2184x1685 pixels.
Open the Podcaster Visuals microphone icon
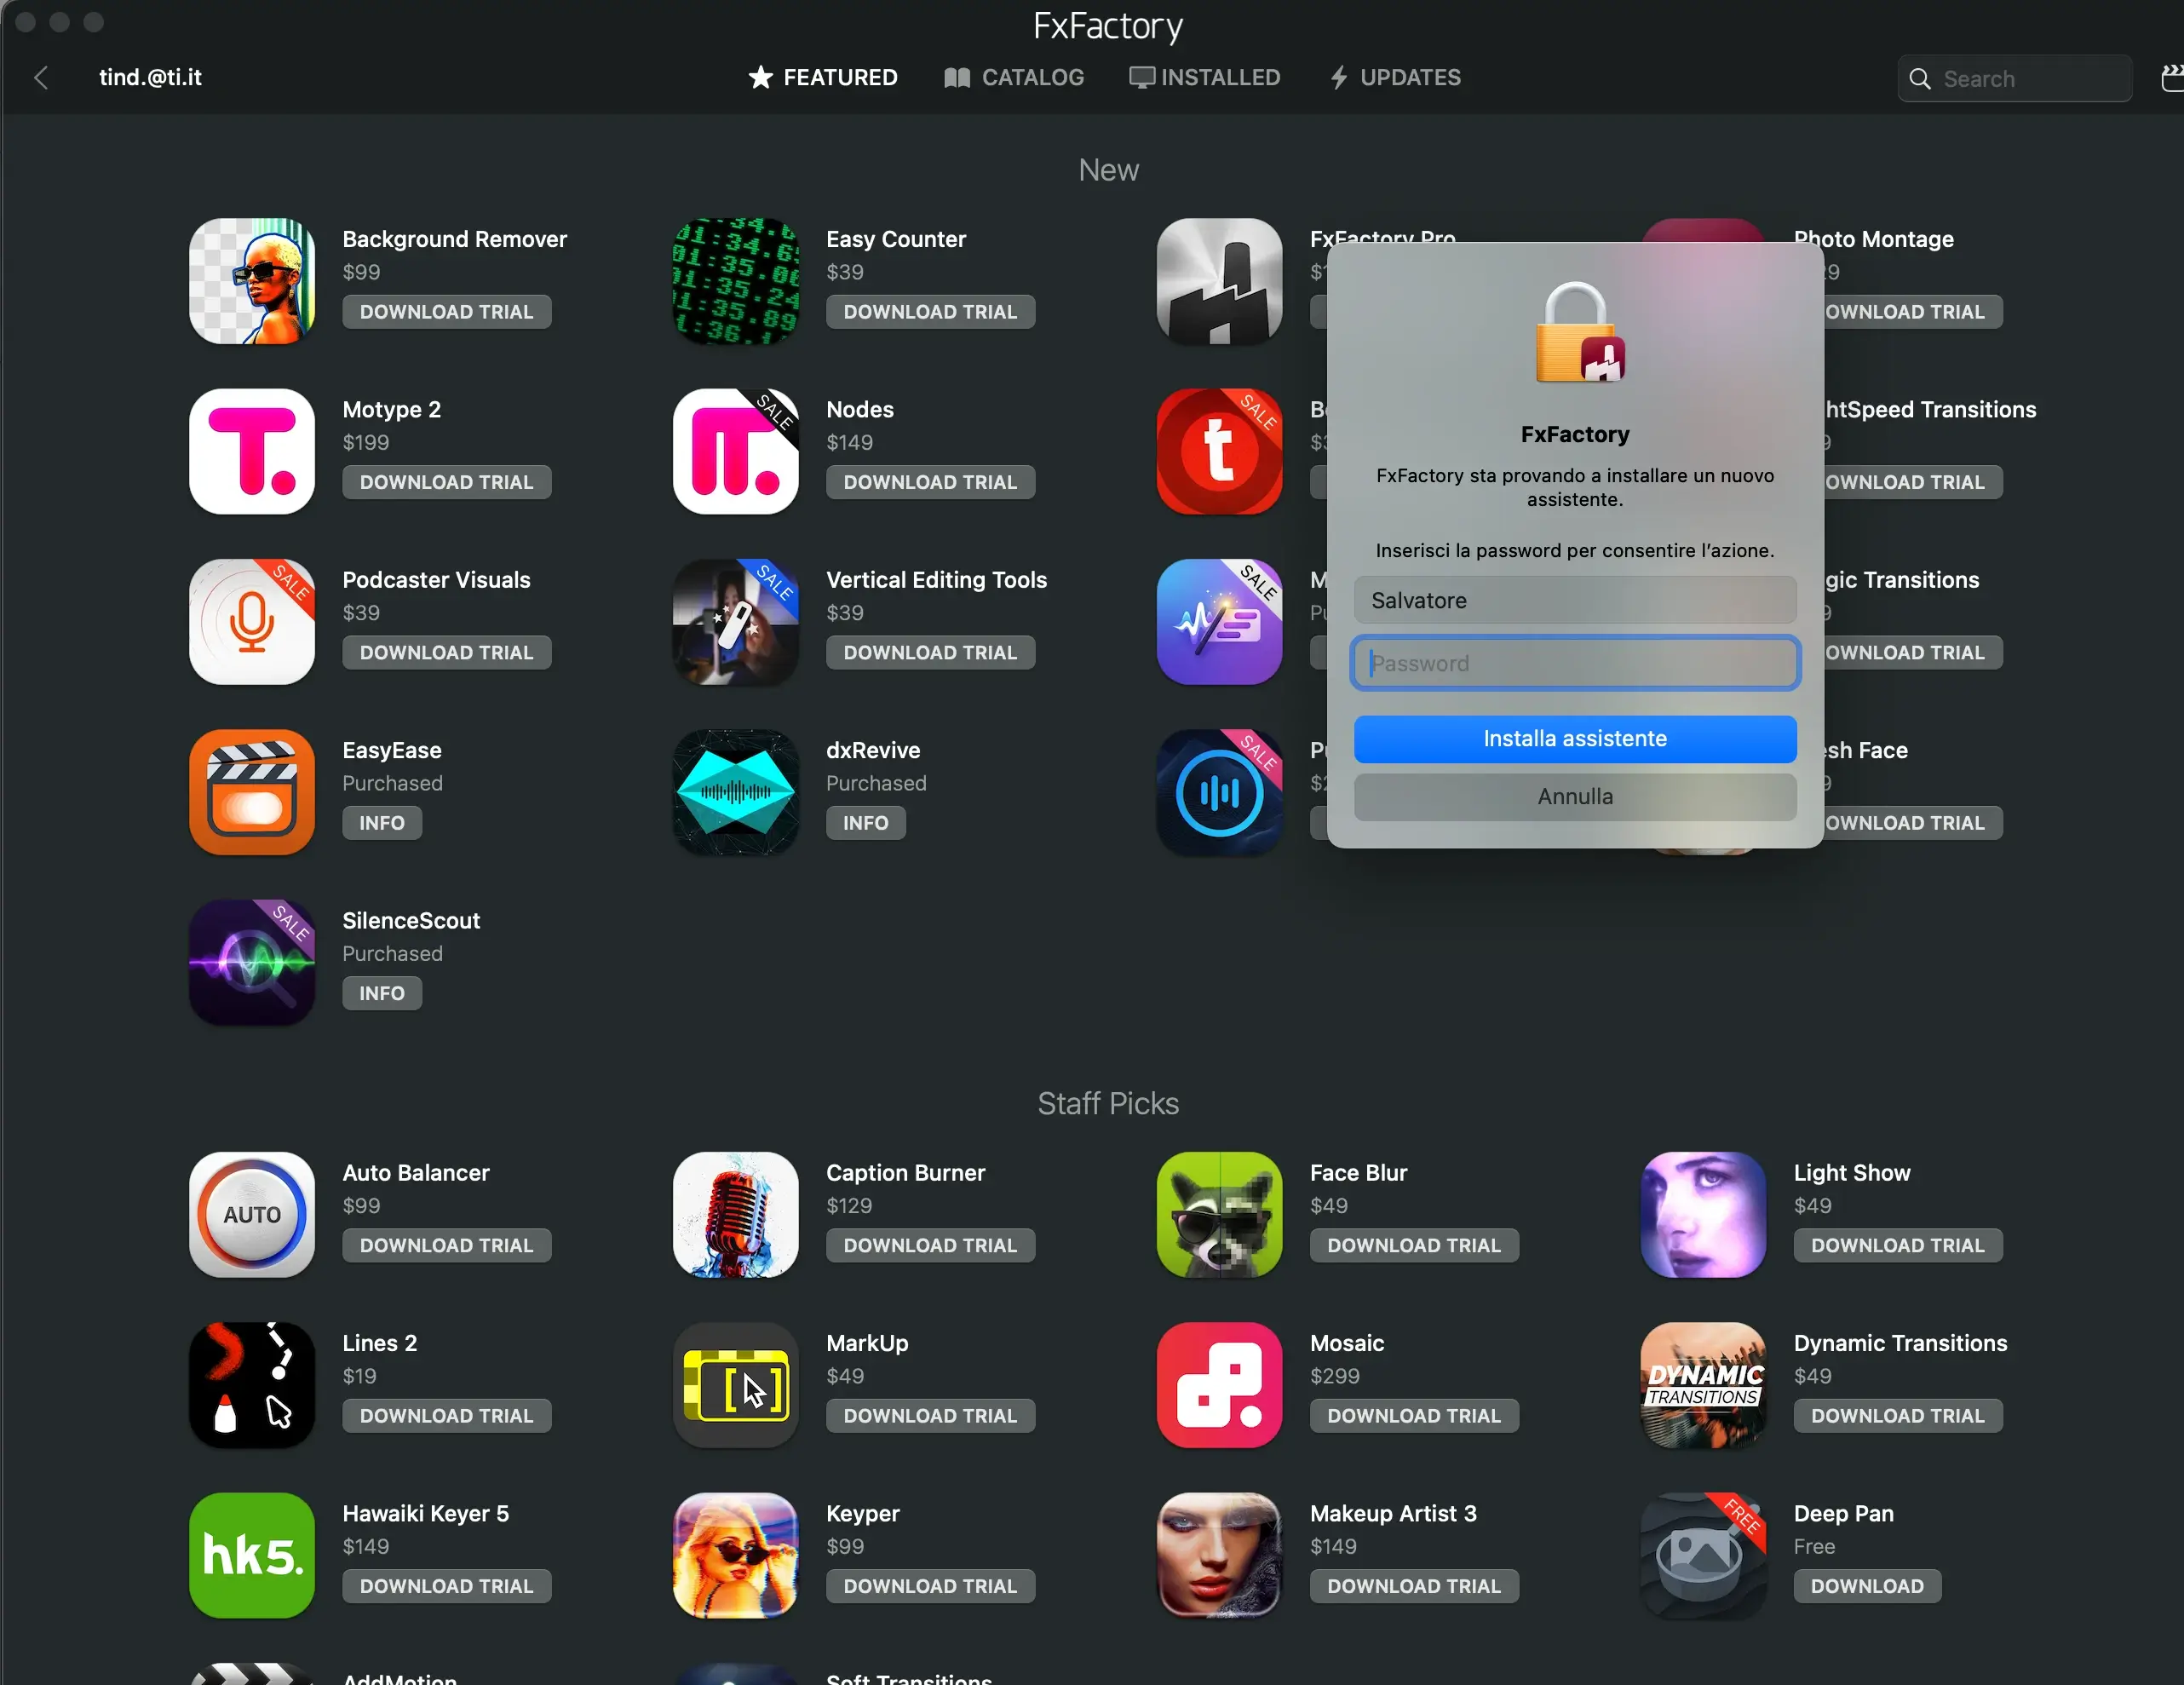pyautogui.click(x=252, y=622)
